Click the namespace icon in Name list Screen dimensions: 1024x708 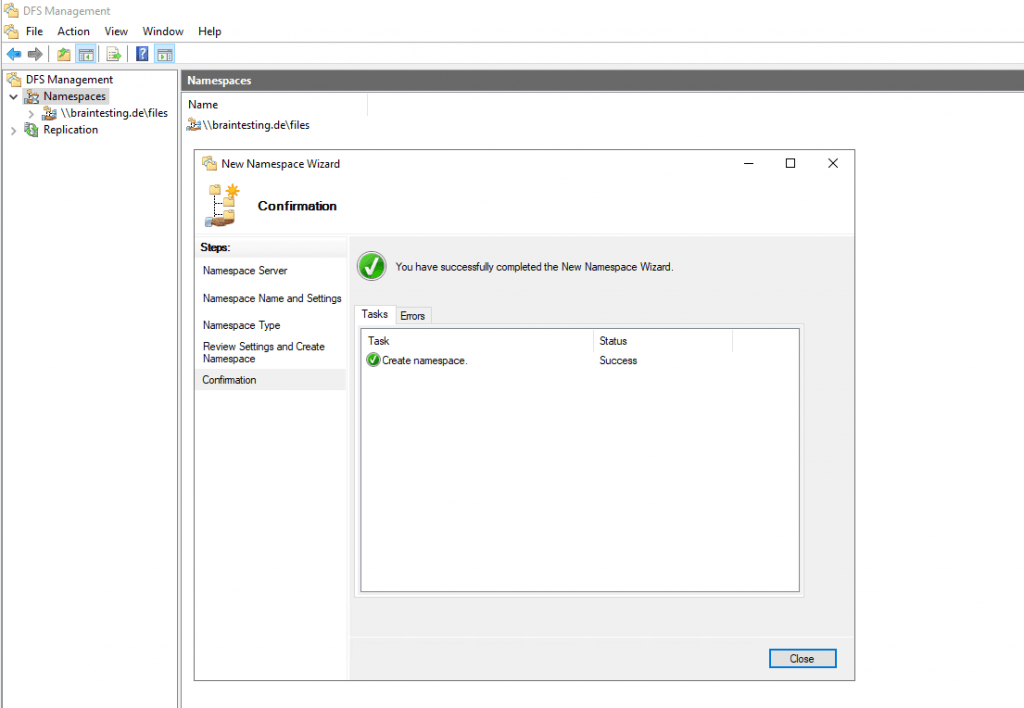194,125
